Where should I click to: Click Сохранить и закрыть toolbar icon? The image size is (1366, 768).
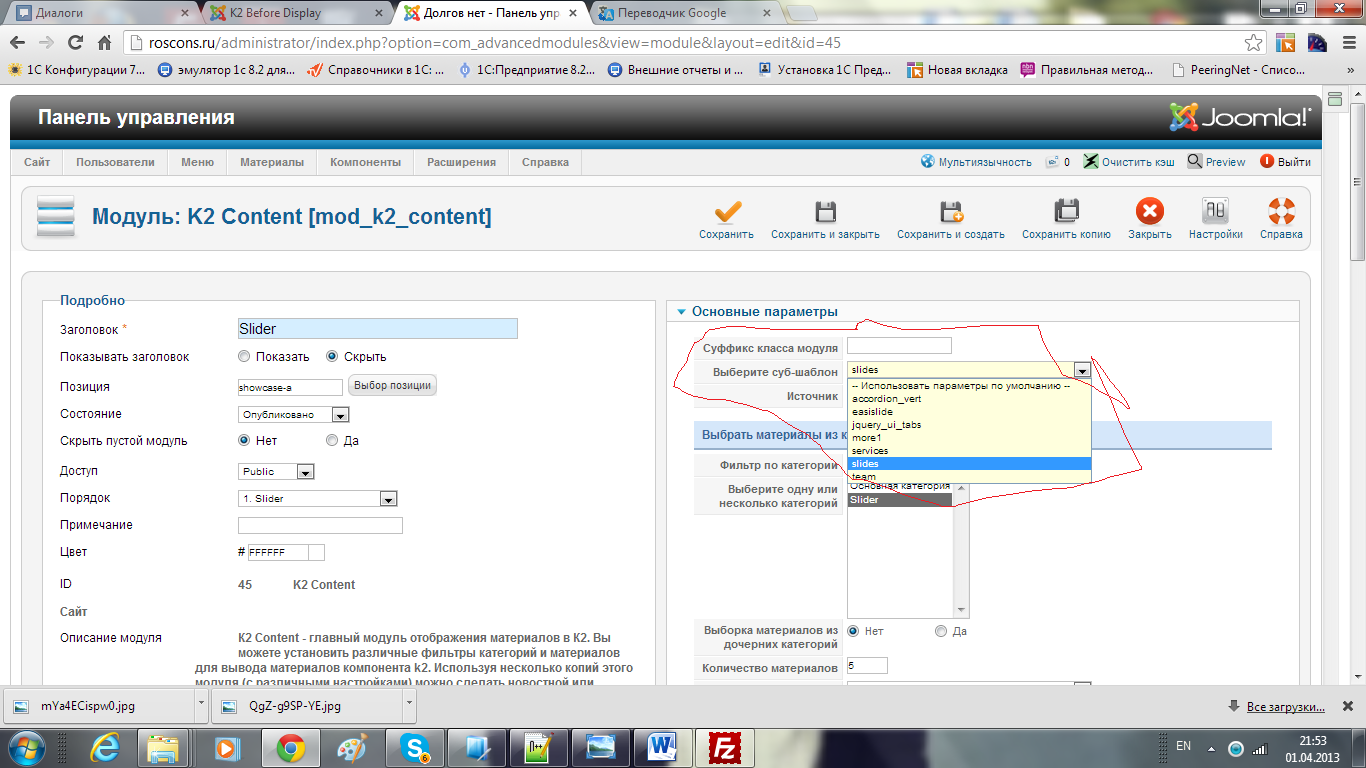825,212
